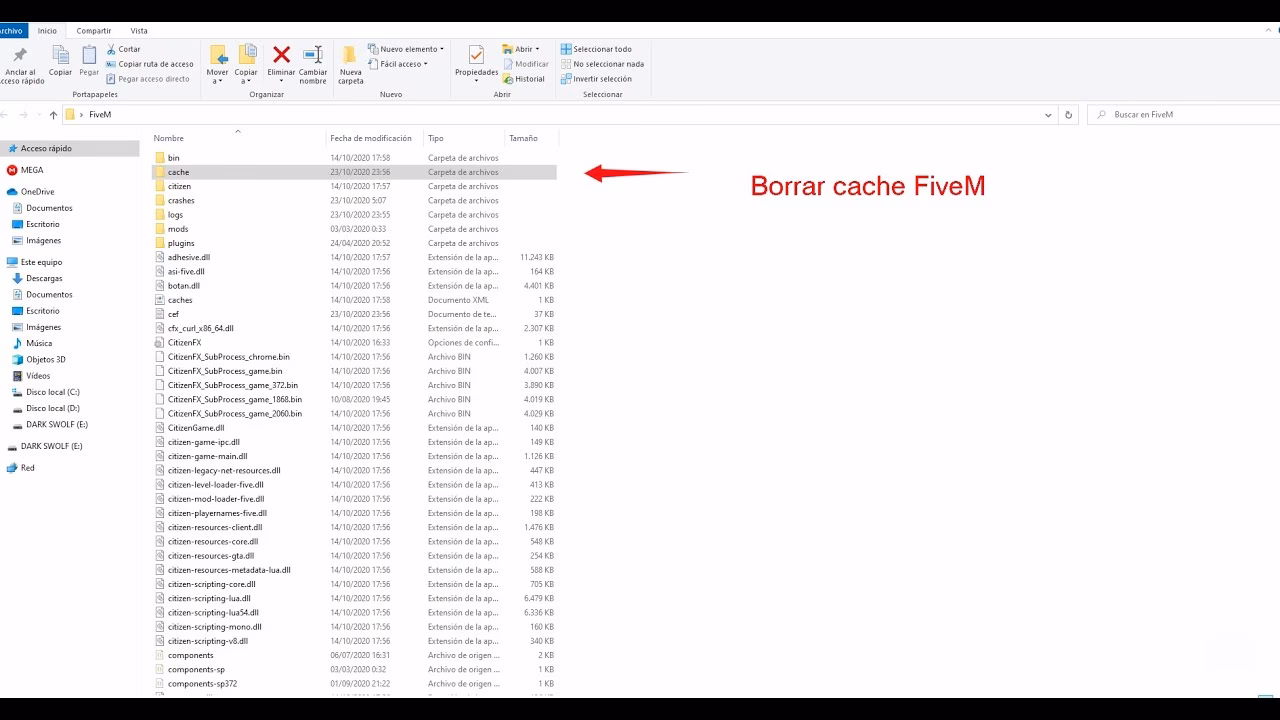Open the Abrir dropdown

[521, 49]
